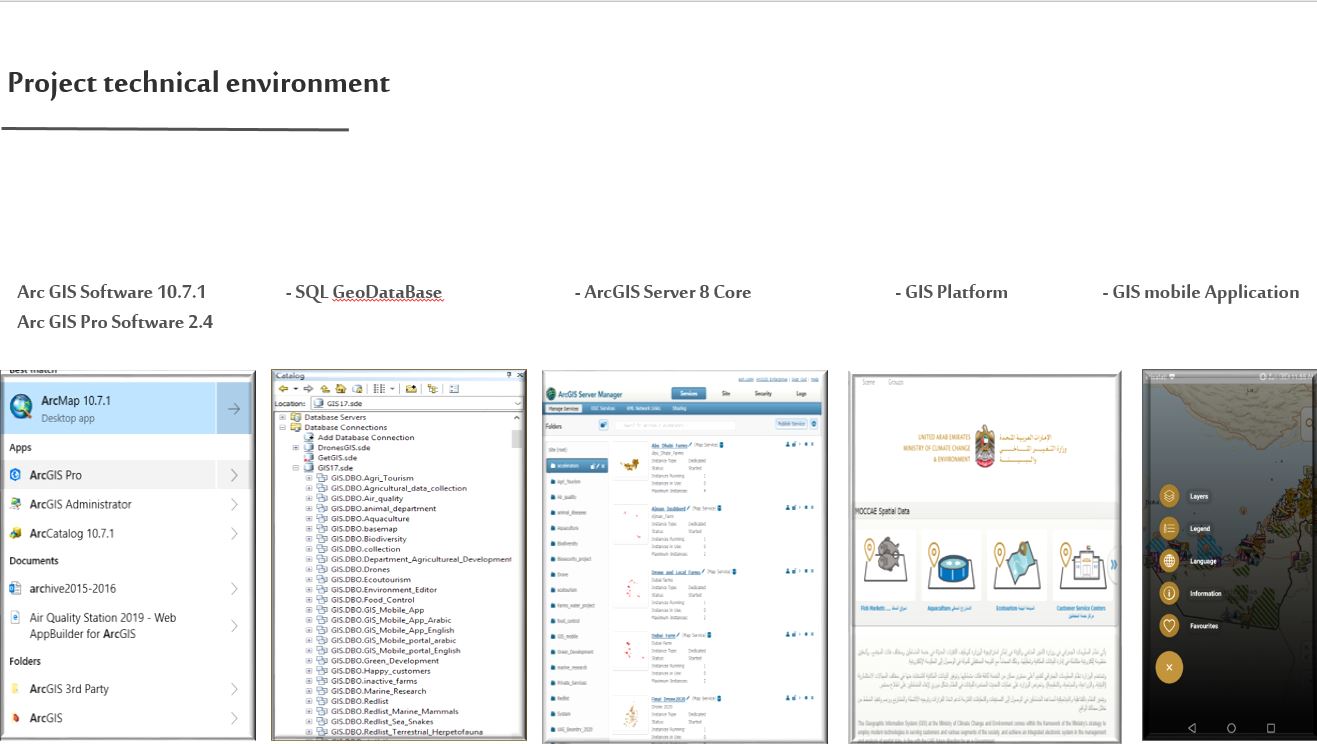1317x744 pixels.
Task: Expand GIS.DBO.Agri_Tourism dataset
Action: click(309, 478)
